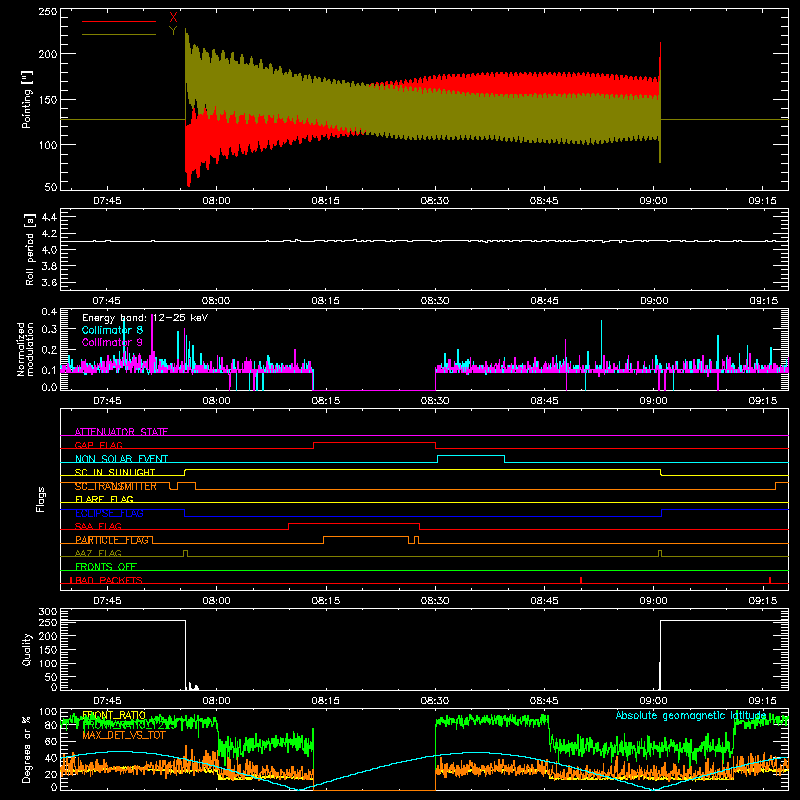Click the 60 value on the Degrees axis
Image resolution: width=800 pixels, height=800 pixels.
[51, 742]
